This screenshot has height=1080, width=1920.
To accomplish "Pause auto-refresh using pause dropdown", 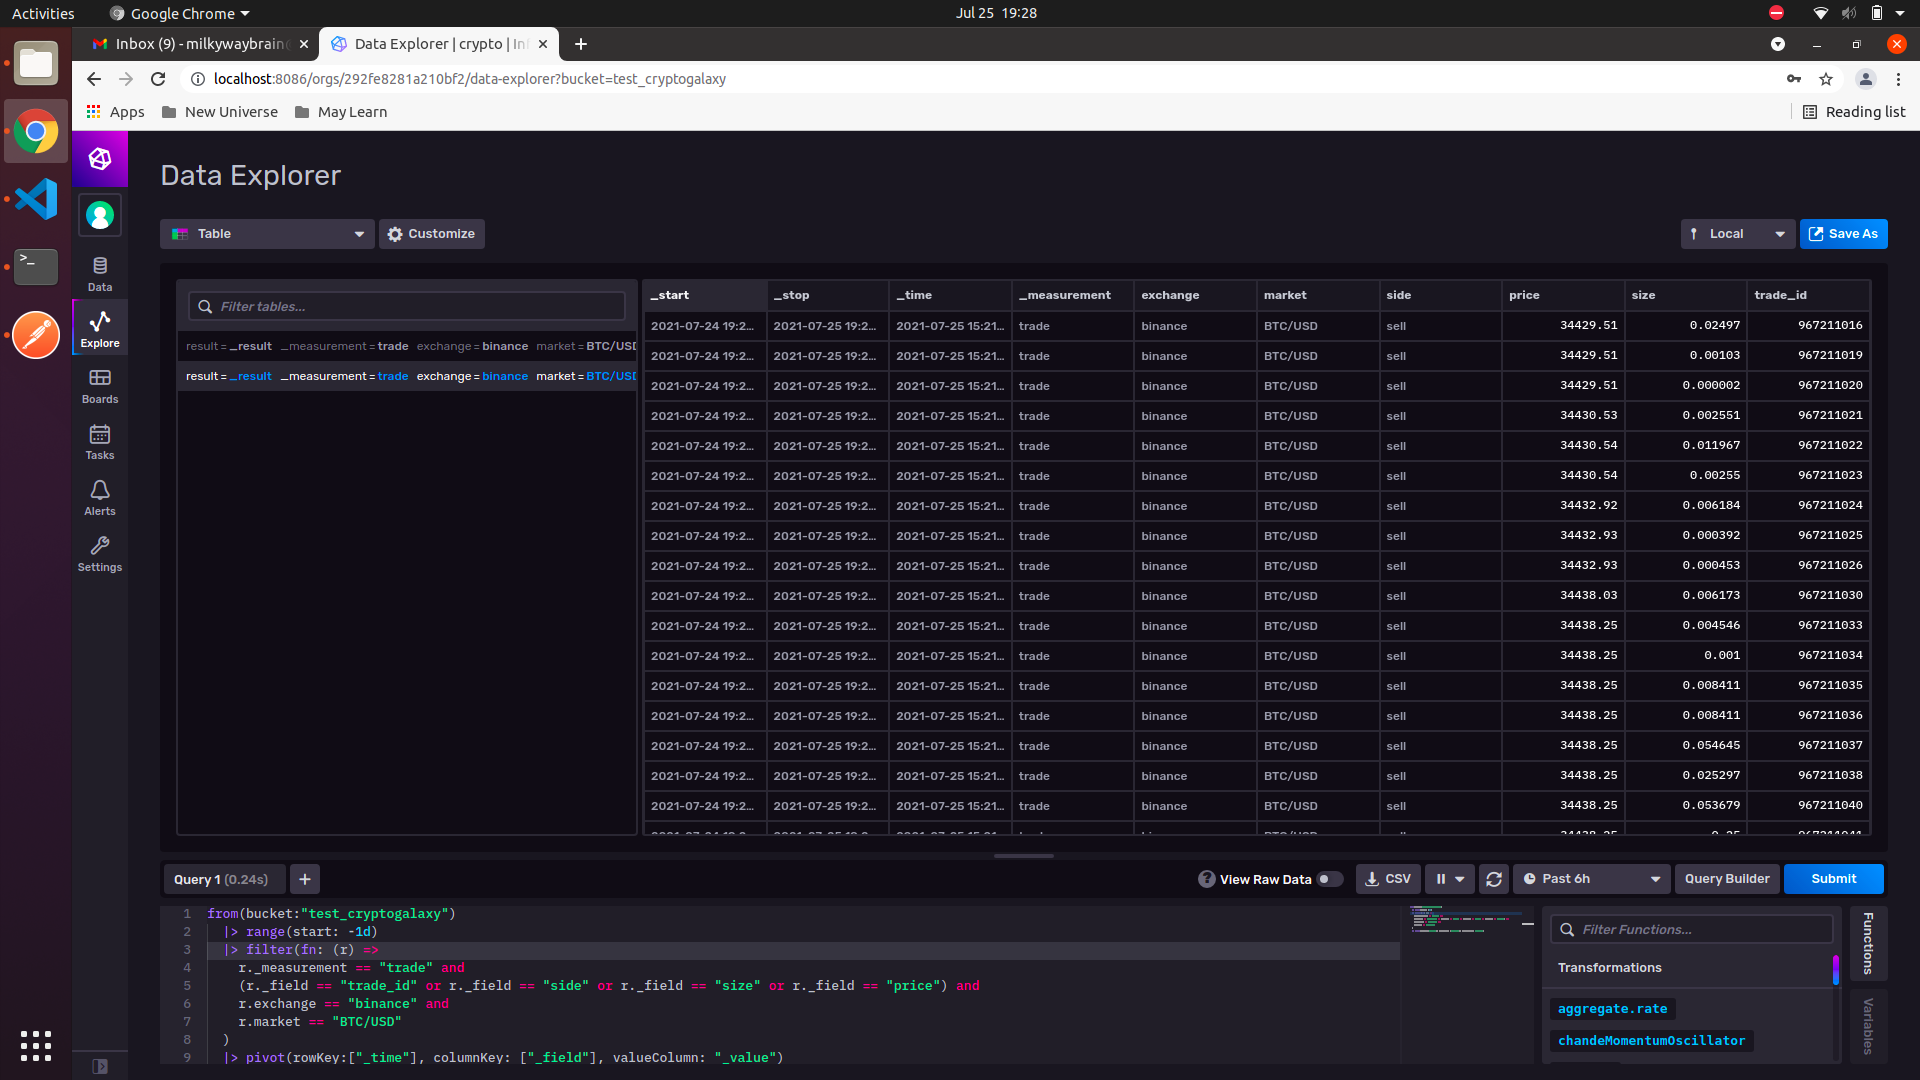I will 1449,879.
